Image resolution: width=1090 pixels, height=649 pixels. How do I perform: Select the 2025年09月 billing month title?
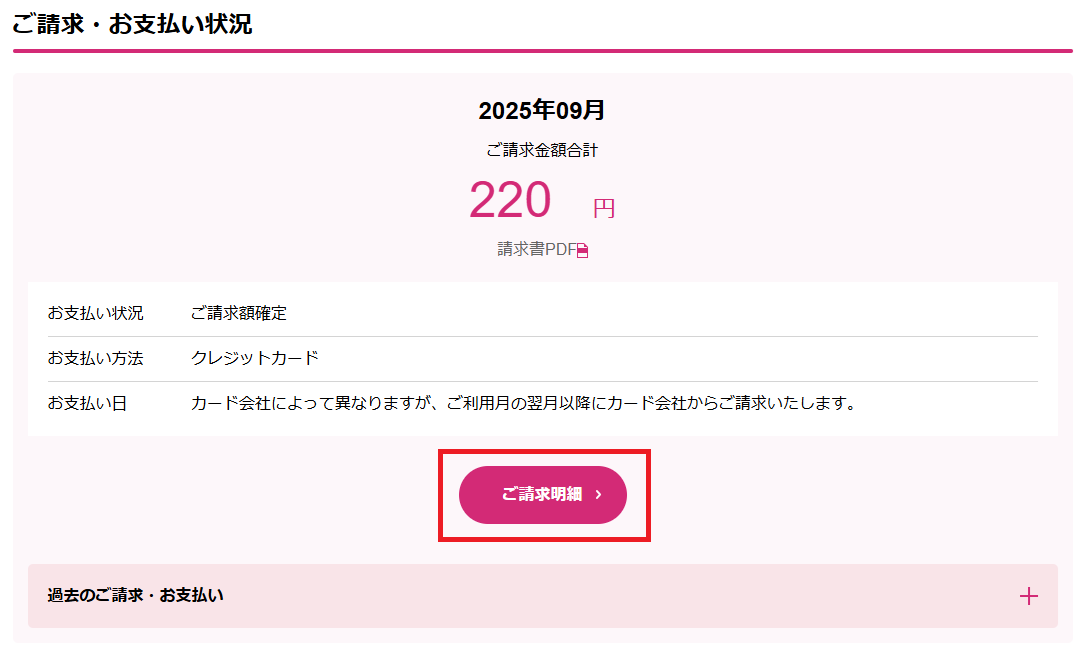tap(541, 110)
